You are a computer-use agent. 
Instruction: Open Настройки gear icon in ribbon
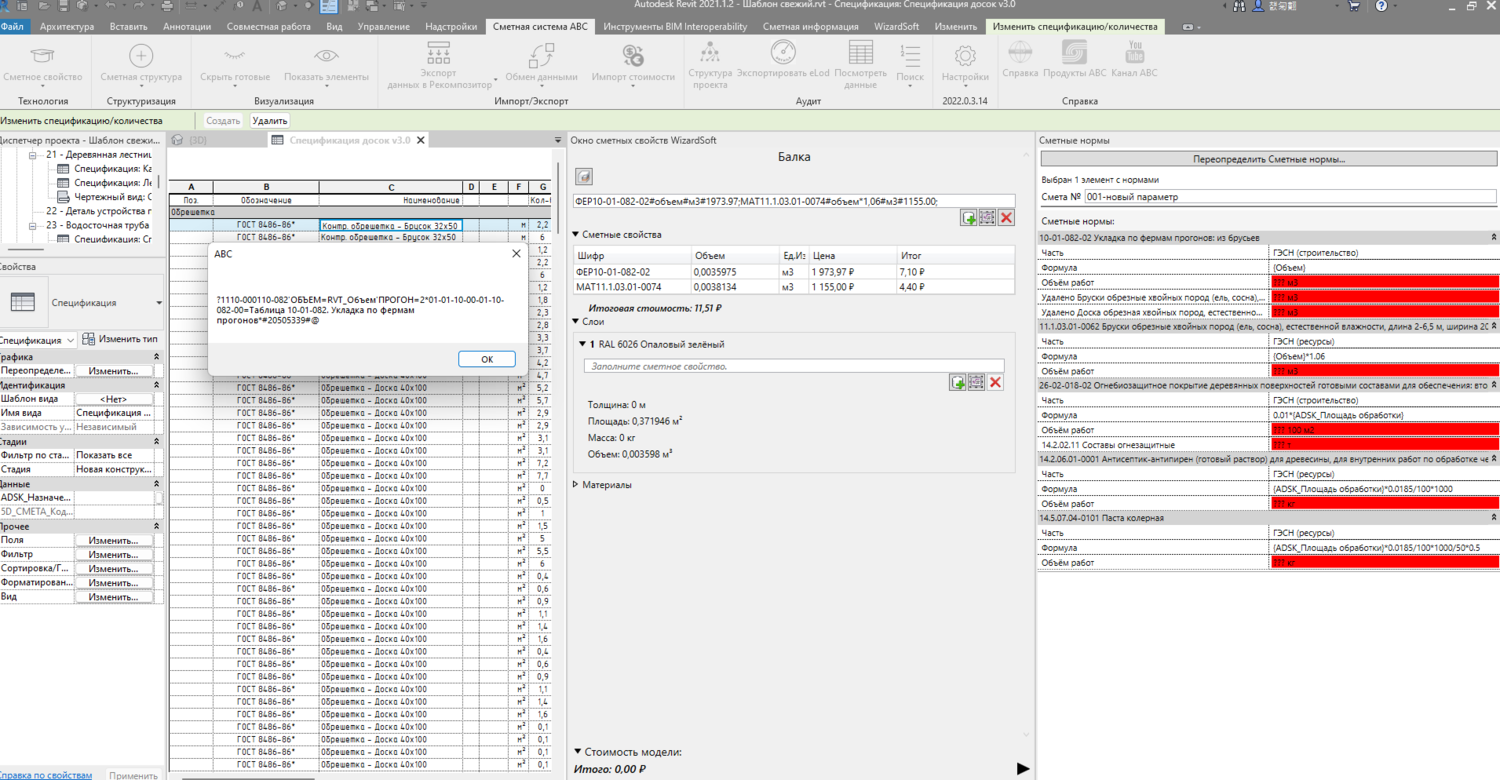click(x=964, y=57)
